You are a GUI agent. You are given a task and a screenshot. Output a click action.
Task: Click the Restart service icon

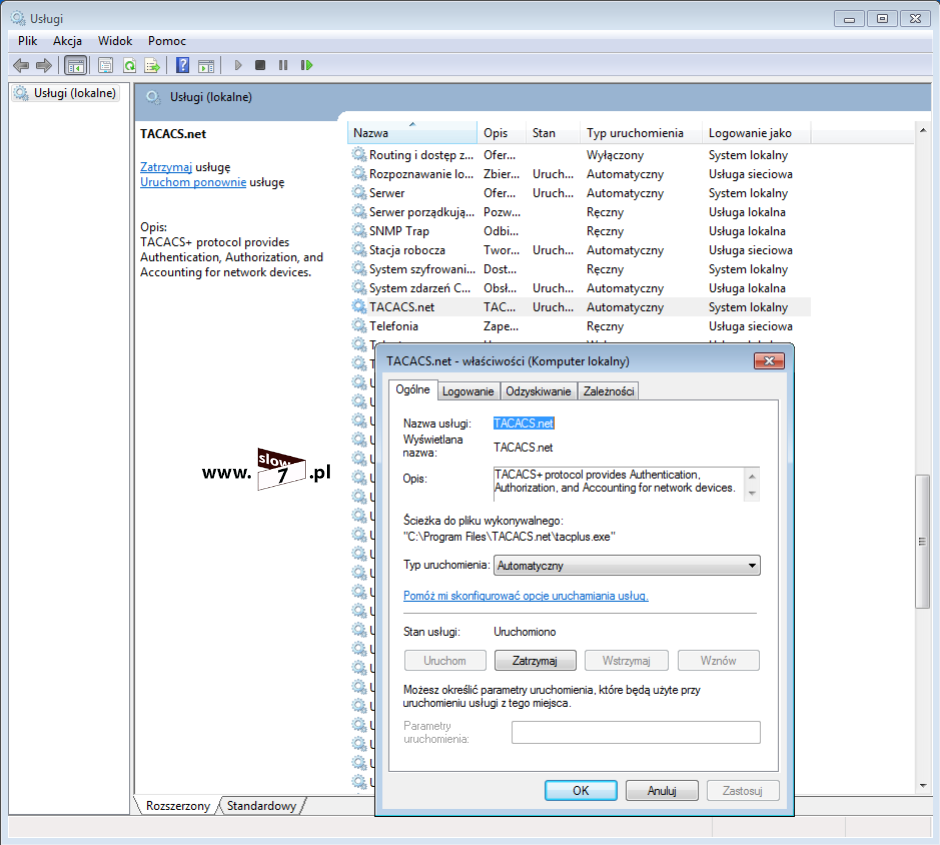pyautogui.click(x=307, y=65)
